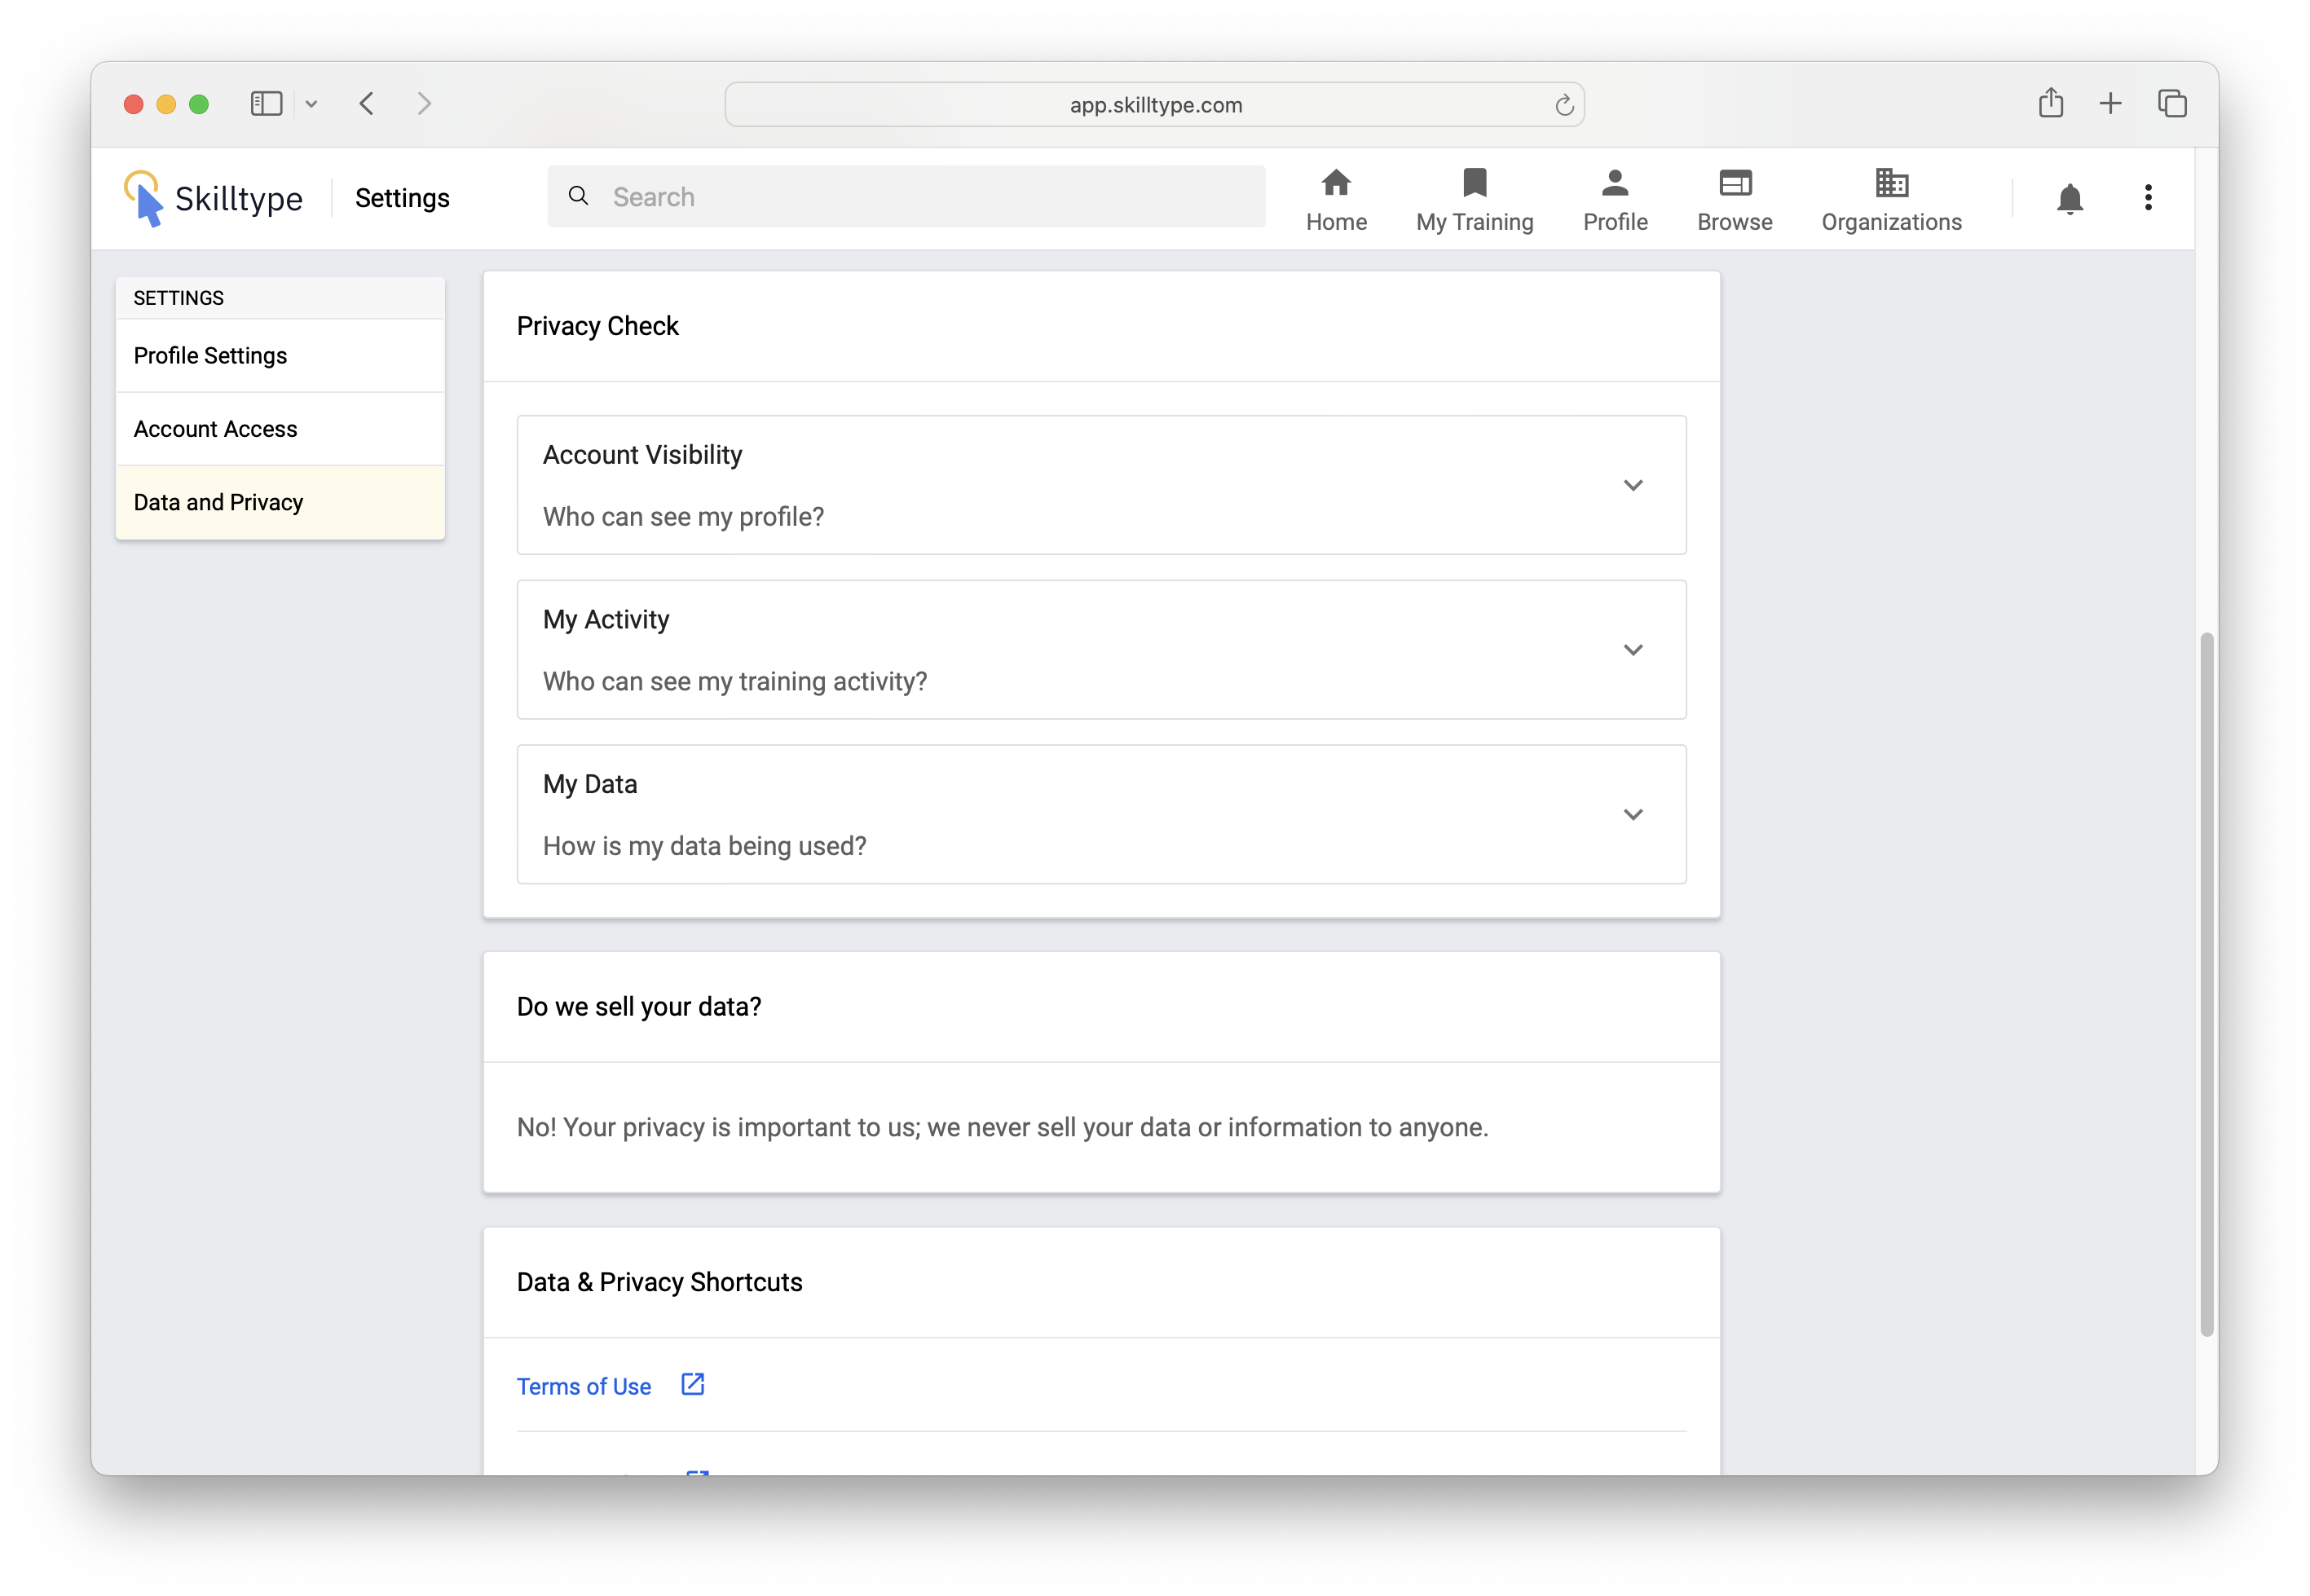Viewport: 2310px width, 1596px height.
Task: Select Profile Settings in sidebar
Action: click(210, 356)
